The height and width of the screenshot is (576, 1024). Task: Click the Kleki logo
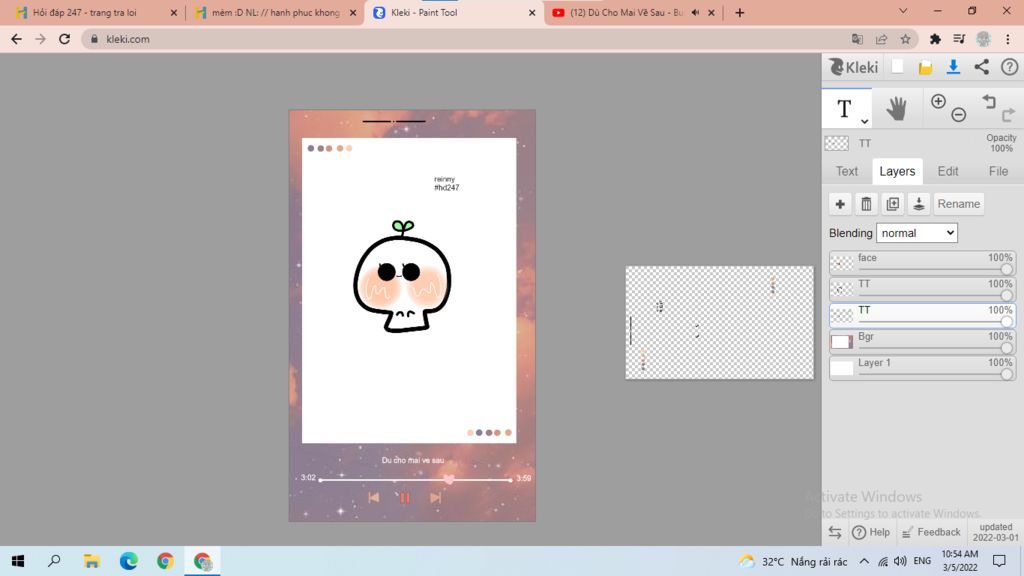(854, 67)
